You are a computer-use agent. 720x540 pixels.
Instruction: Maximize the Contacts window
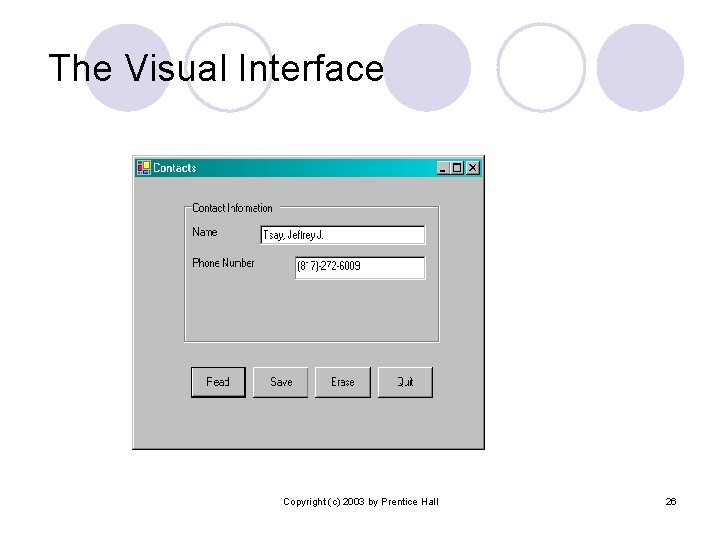pos(457,168)
